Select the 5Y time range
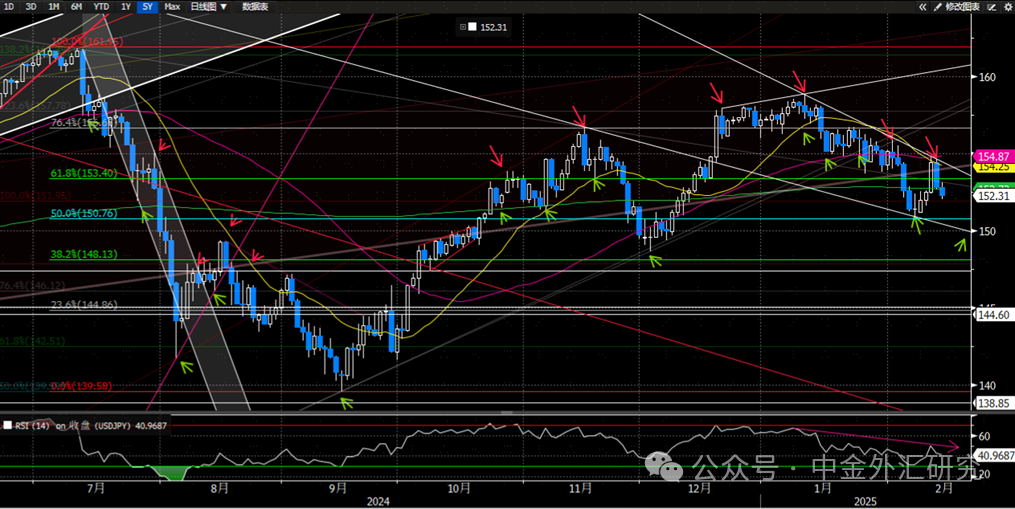 click(147, 7)
